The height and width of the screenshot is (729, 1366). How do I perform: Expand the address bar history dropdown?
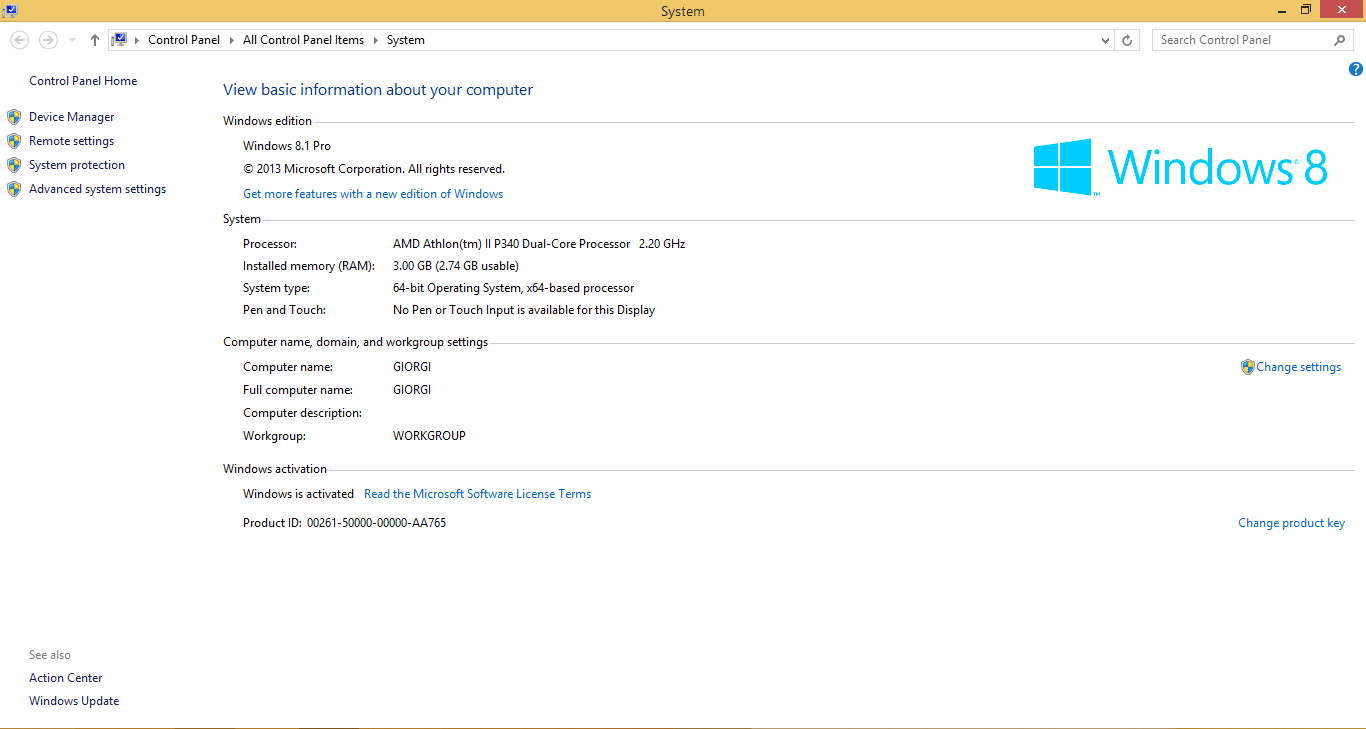click(1105, 40)
